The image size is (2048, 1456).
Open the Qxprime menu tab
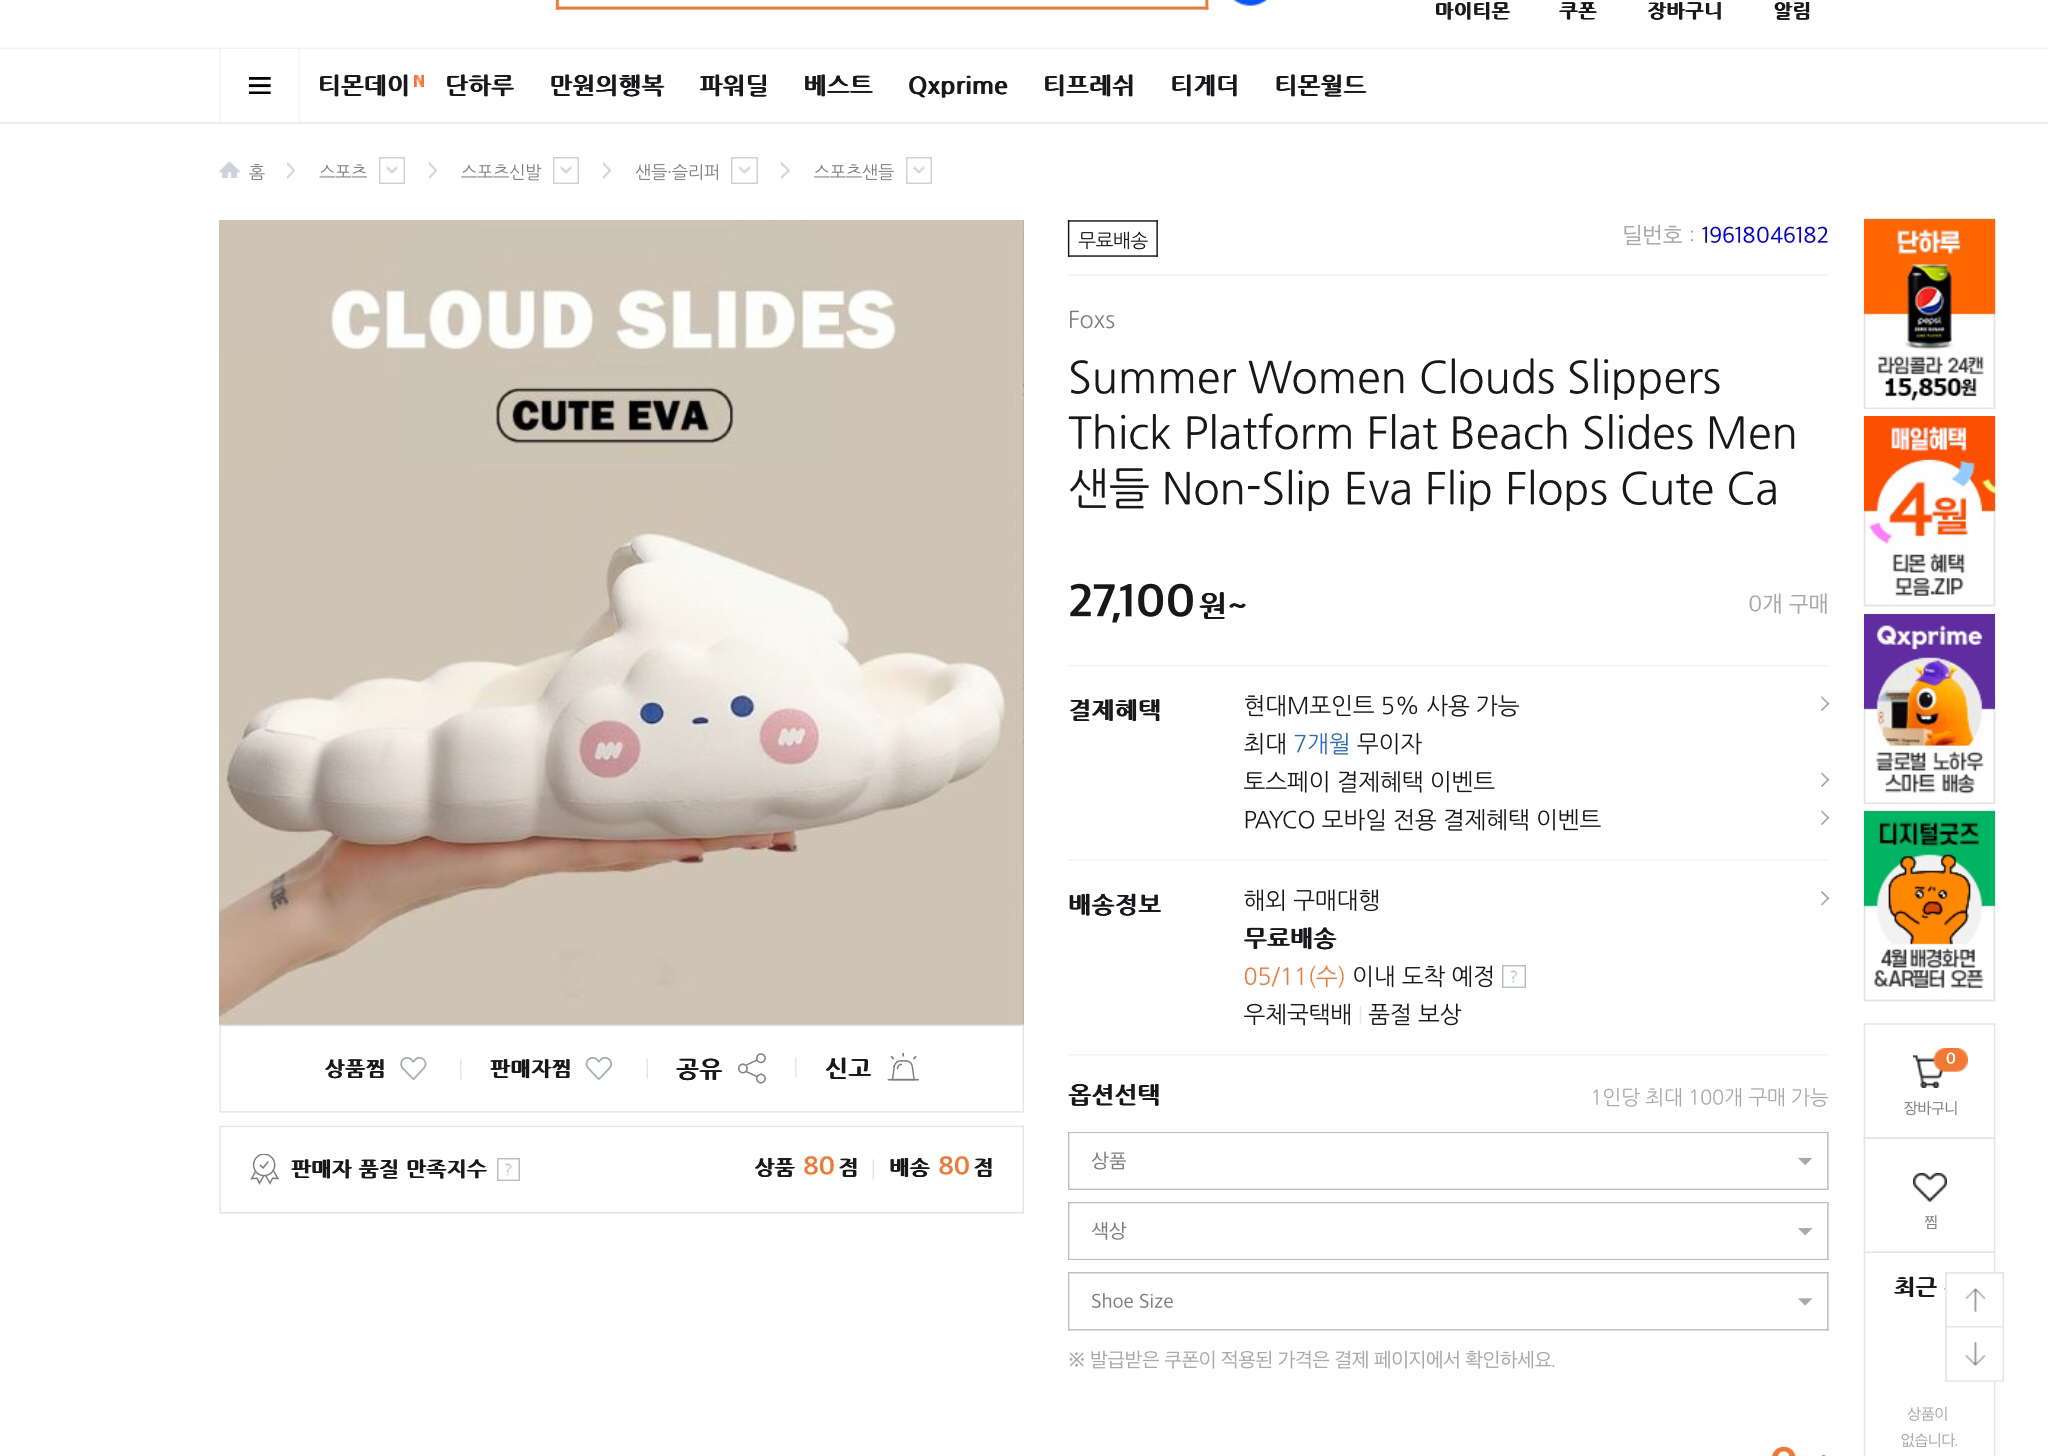pyautogui.click(x=957, y=86)
